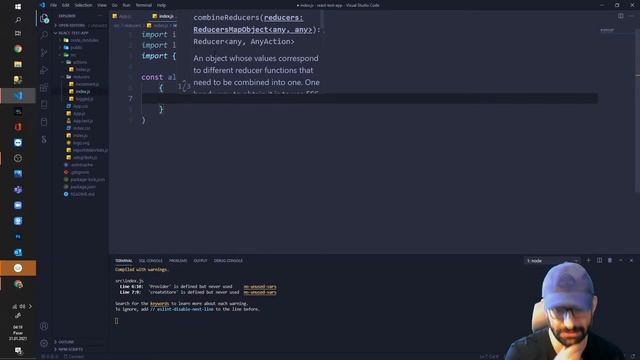Open the Explorer view in activity bar
Viewport: 640px width, 360px height.
(x=44, y=18)
